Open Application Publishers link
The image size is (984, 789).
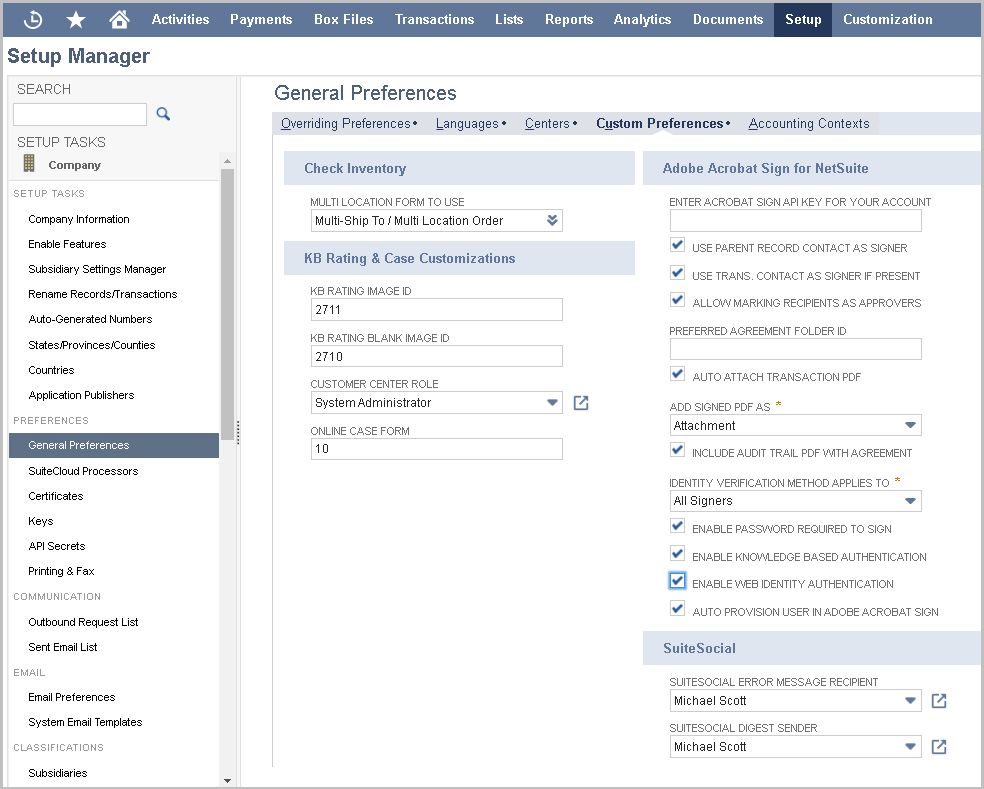81,395
